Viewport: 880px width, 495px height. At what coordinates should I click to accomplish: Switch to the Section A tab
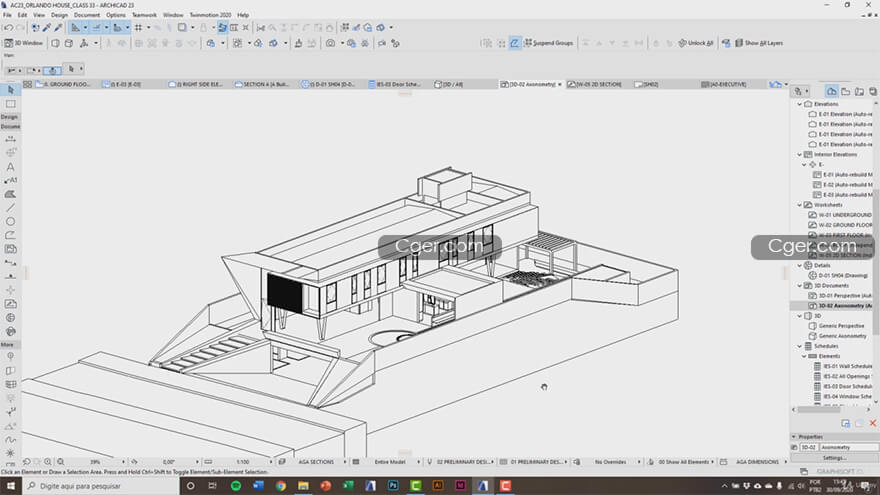[262, 84]
